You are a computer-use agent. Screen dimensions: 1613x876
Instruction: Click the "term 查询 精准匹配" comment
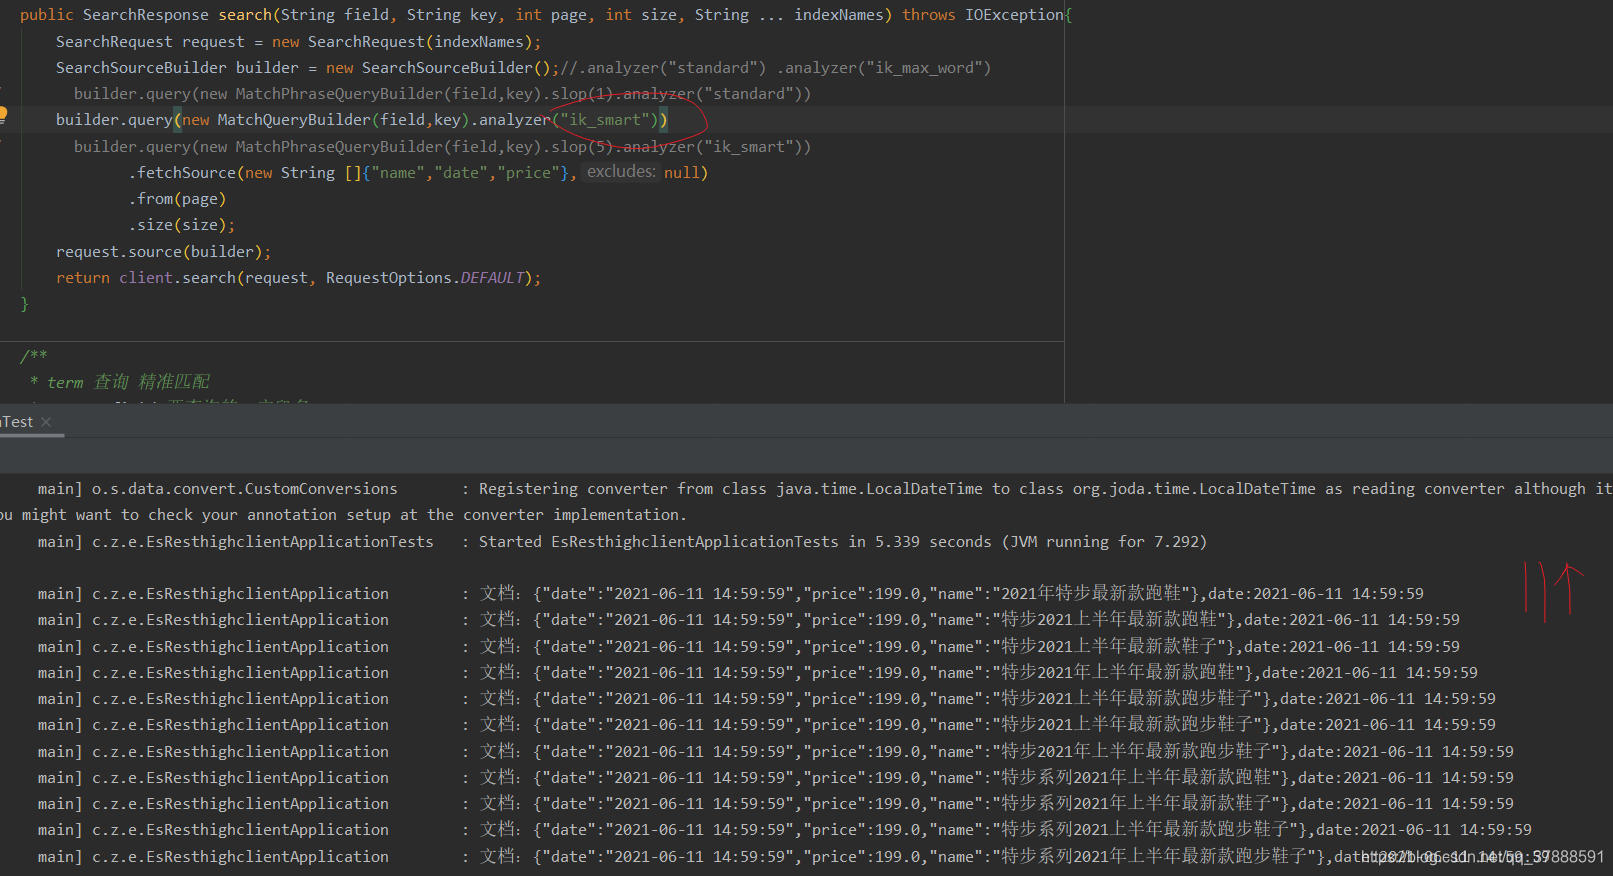coord(128,382)
